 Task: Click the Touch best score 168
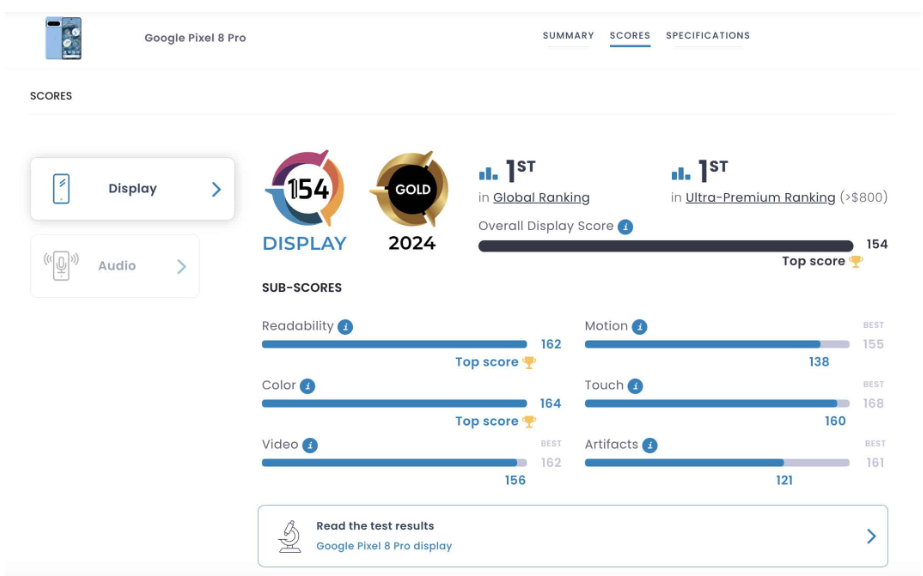tap(874, 404)
